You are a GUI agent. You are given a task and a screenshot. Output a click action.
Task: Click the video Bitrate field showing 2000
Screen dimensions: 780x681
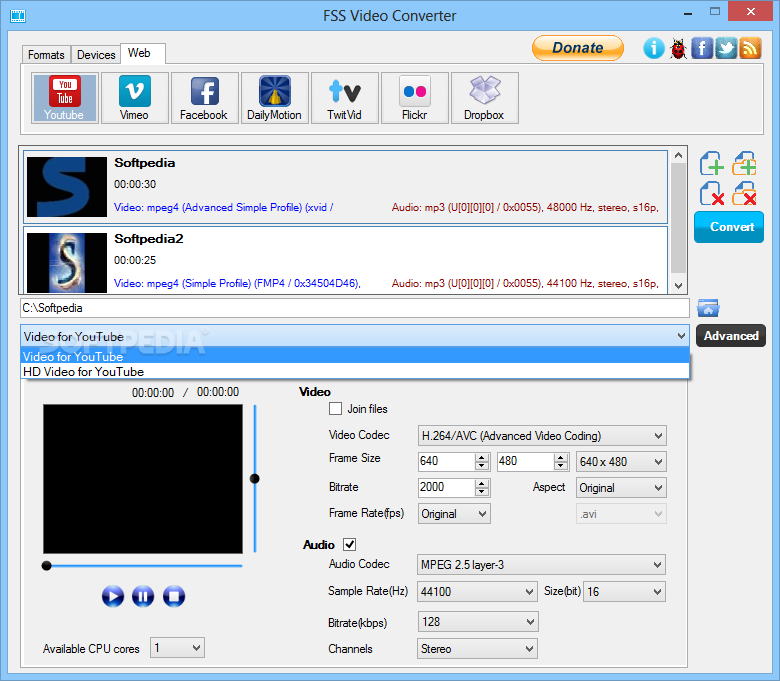(x=447, y=487)
